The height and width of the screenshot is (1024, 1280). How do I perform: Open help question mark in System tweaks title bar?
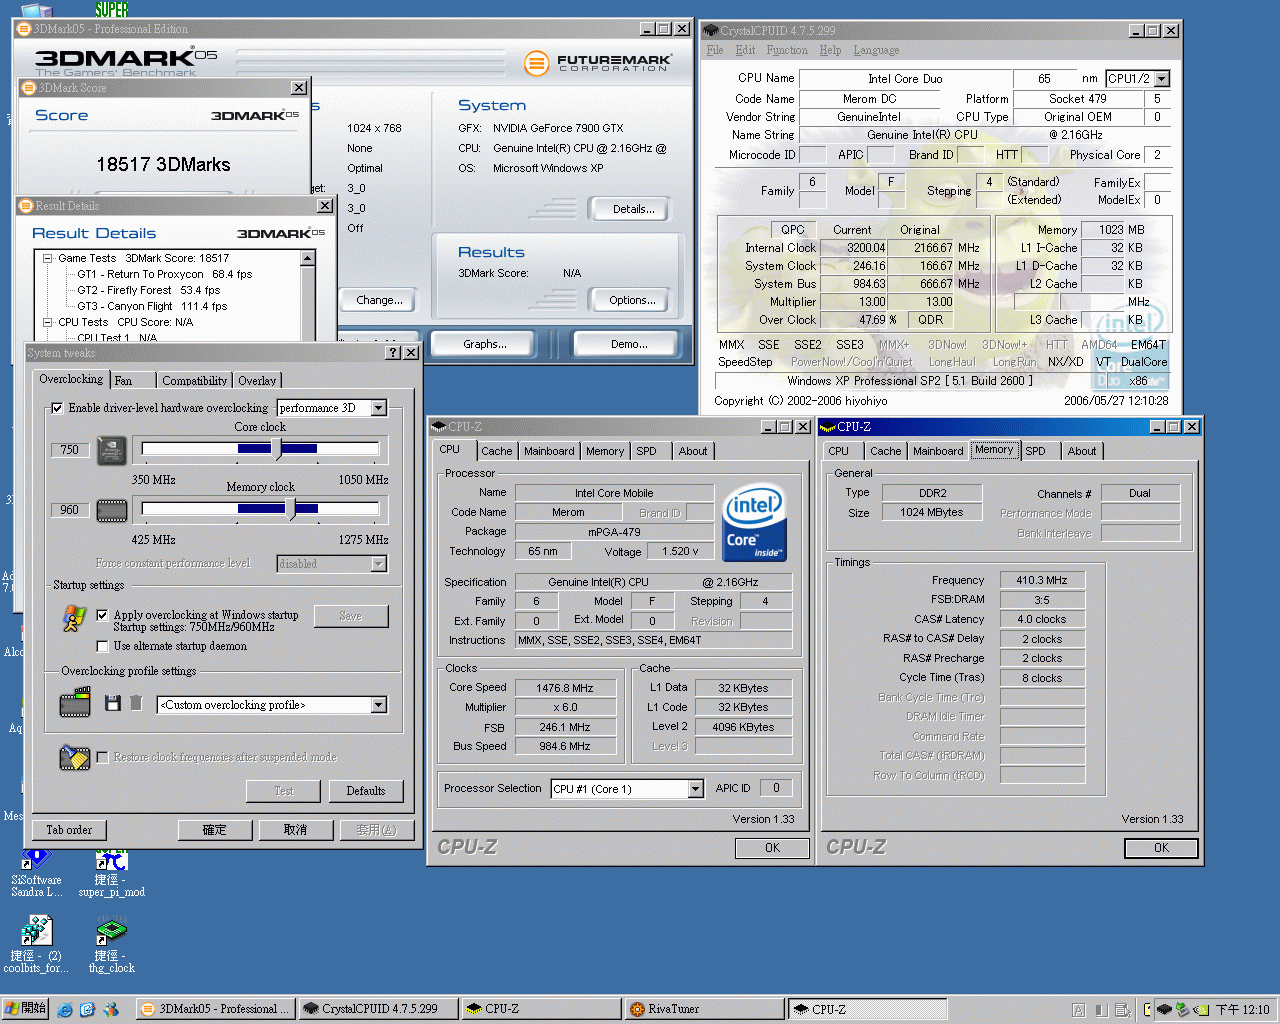tap(393, 352)
